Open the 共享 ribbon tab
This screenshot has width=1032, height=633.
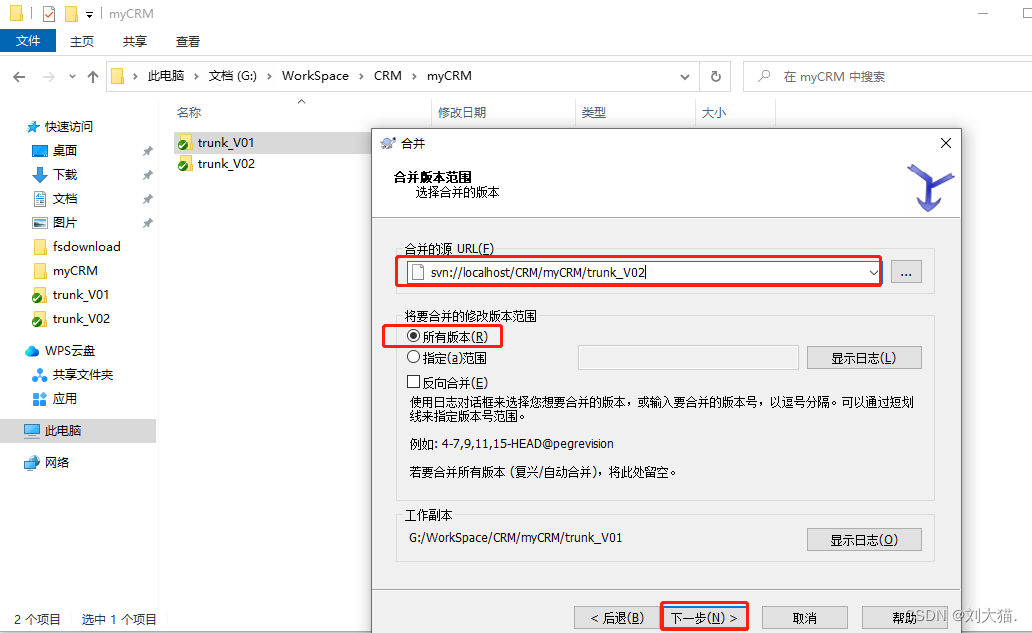tap(134, 41)
